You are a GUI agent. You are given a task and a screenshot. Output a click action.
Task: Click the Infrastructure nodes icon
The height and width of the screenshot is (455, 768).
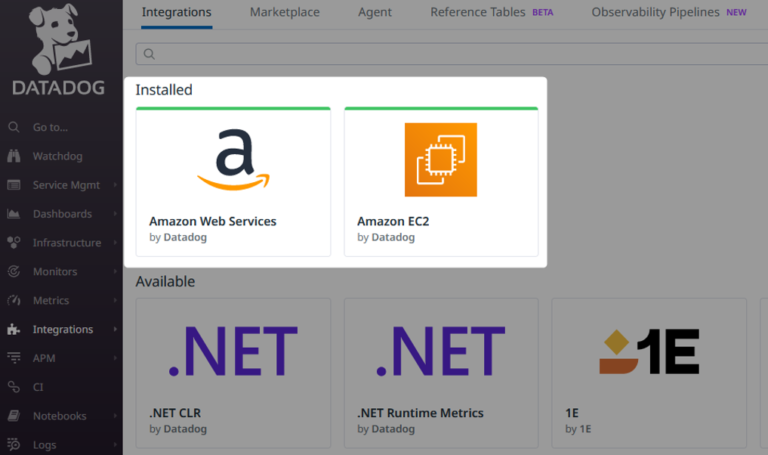(14, 243)
